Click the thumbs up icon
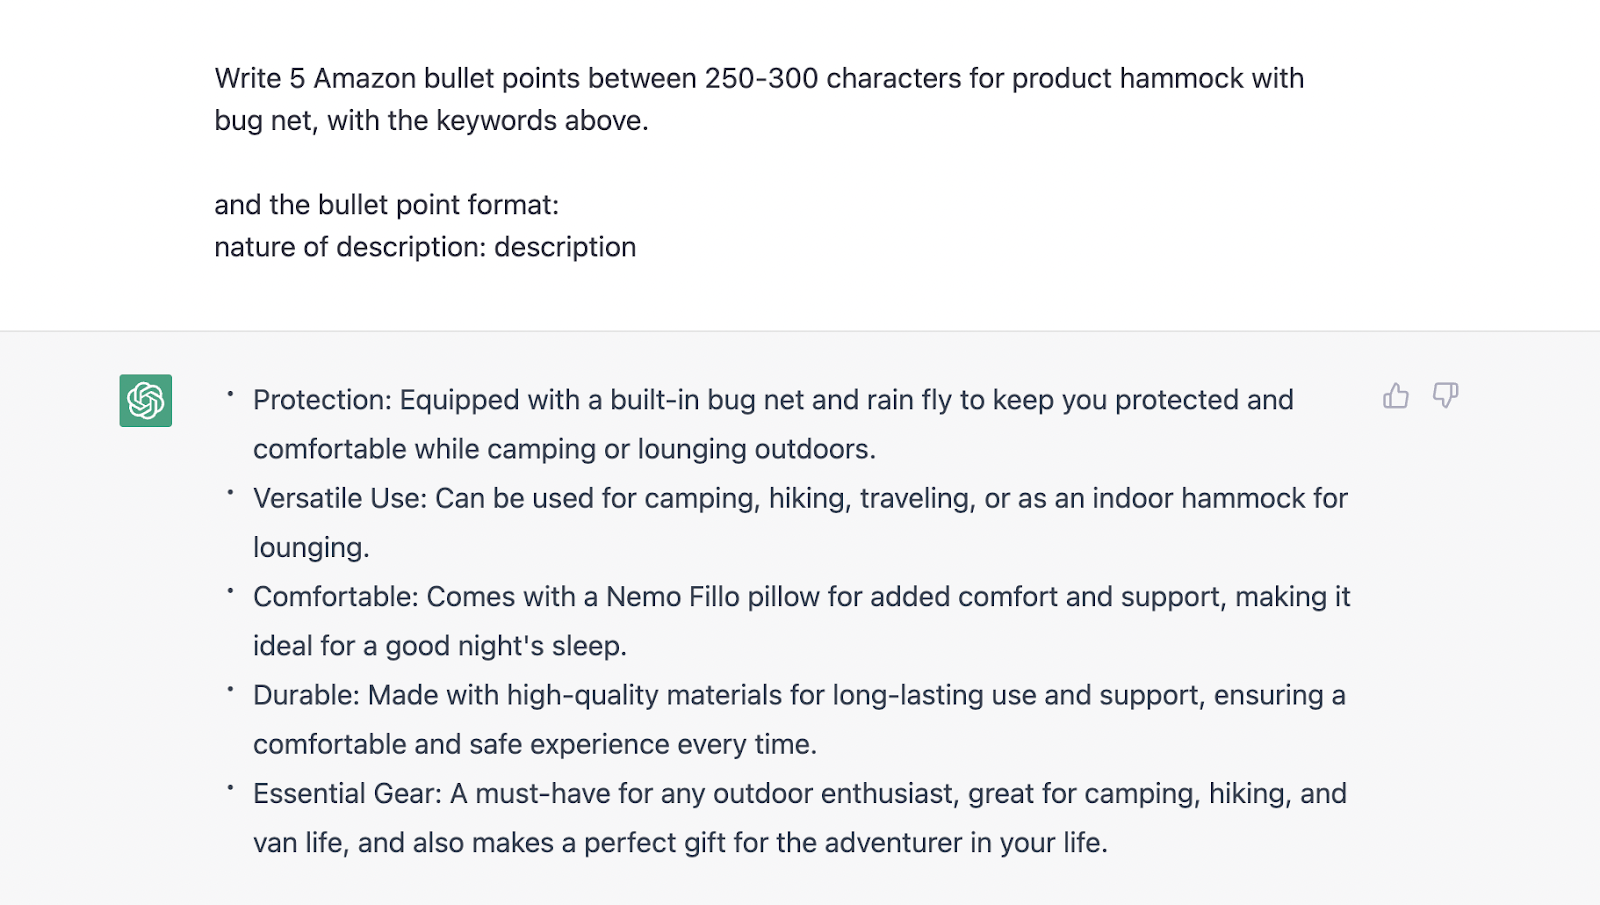The width and height of the screenshot is (1600, 905). [1396, 396]
